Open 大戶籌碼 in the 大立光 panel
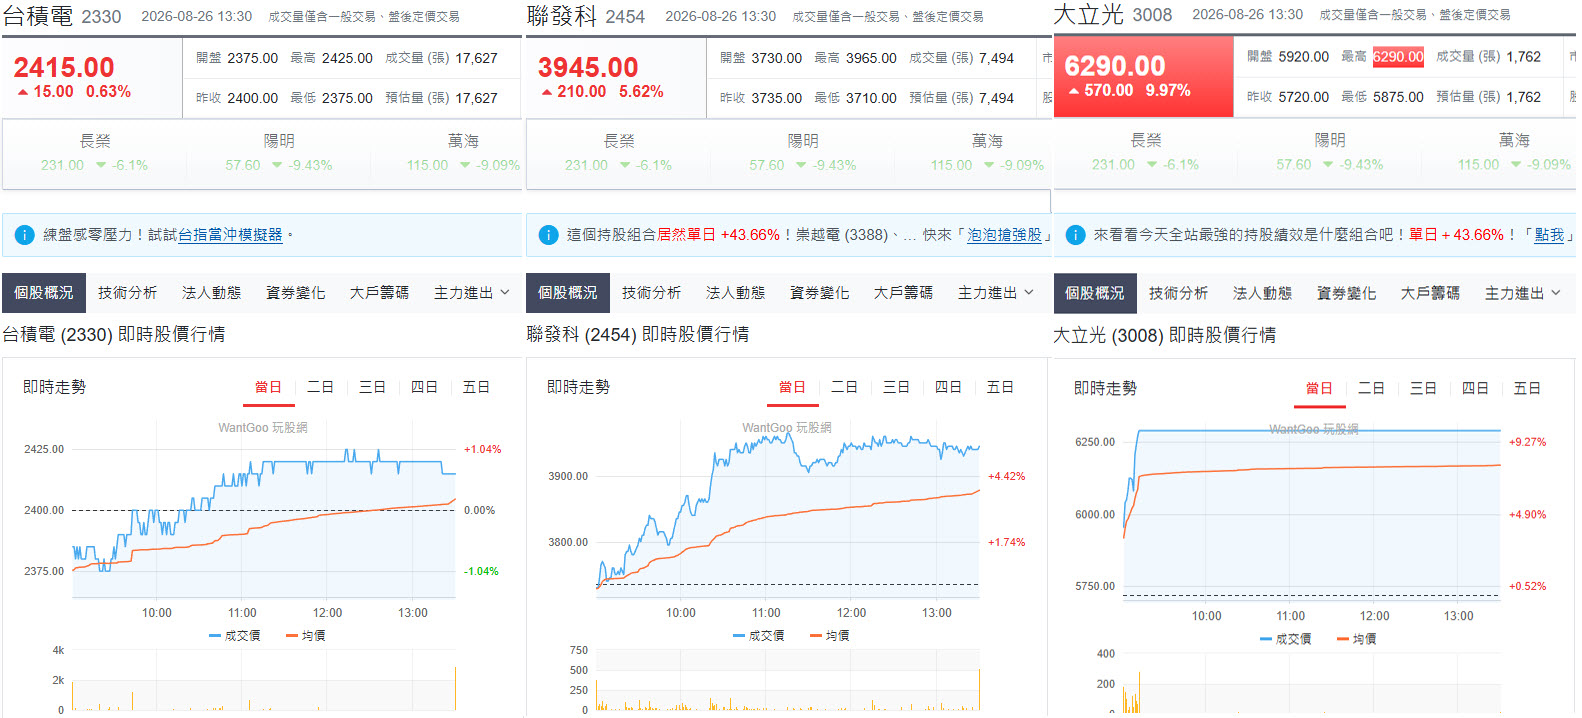This screenshot has height=718, width=1582. pos(1431,293)
